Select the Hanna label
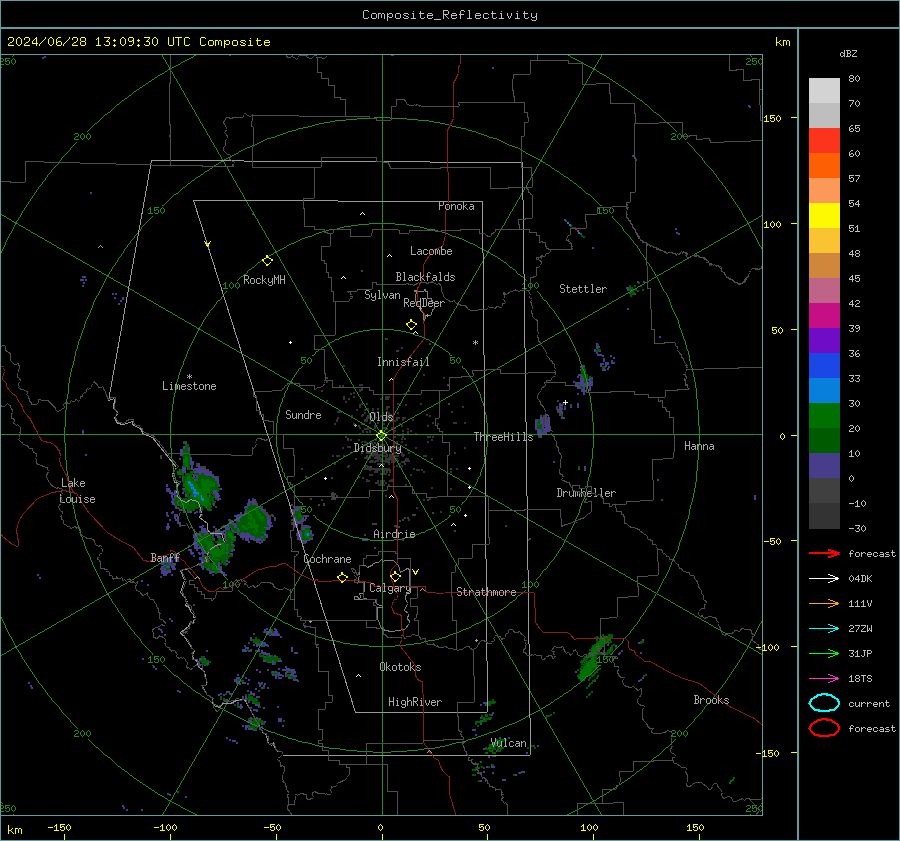This screenshot has height=841, width=900. [x=699, y=446]
